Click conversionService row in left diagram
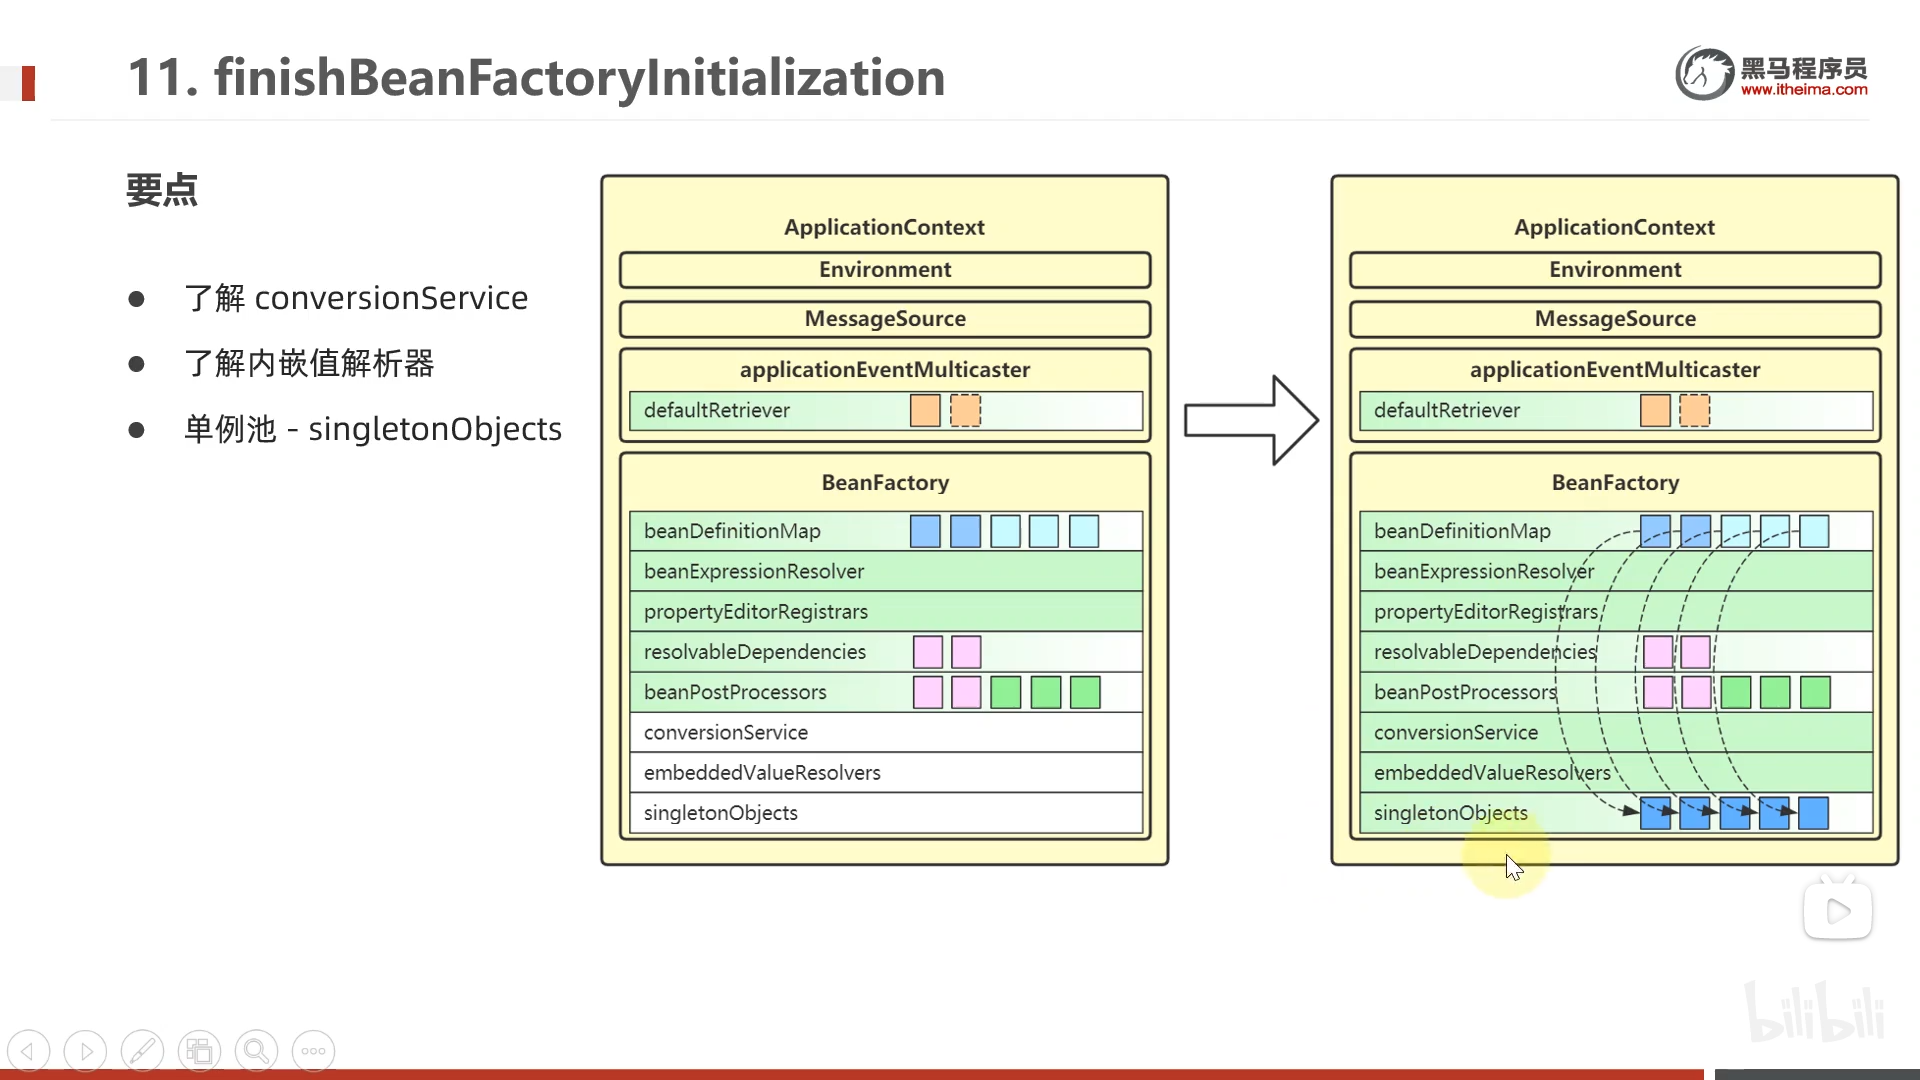The height and width of the screenshot is (1080, 1920). point(886,732)
